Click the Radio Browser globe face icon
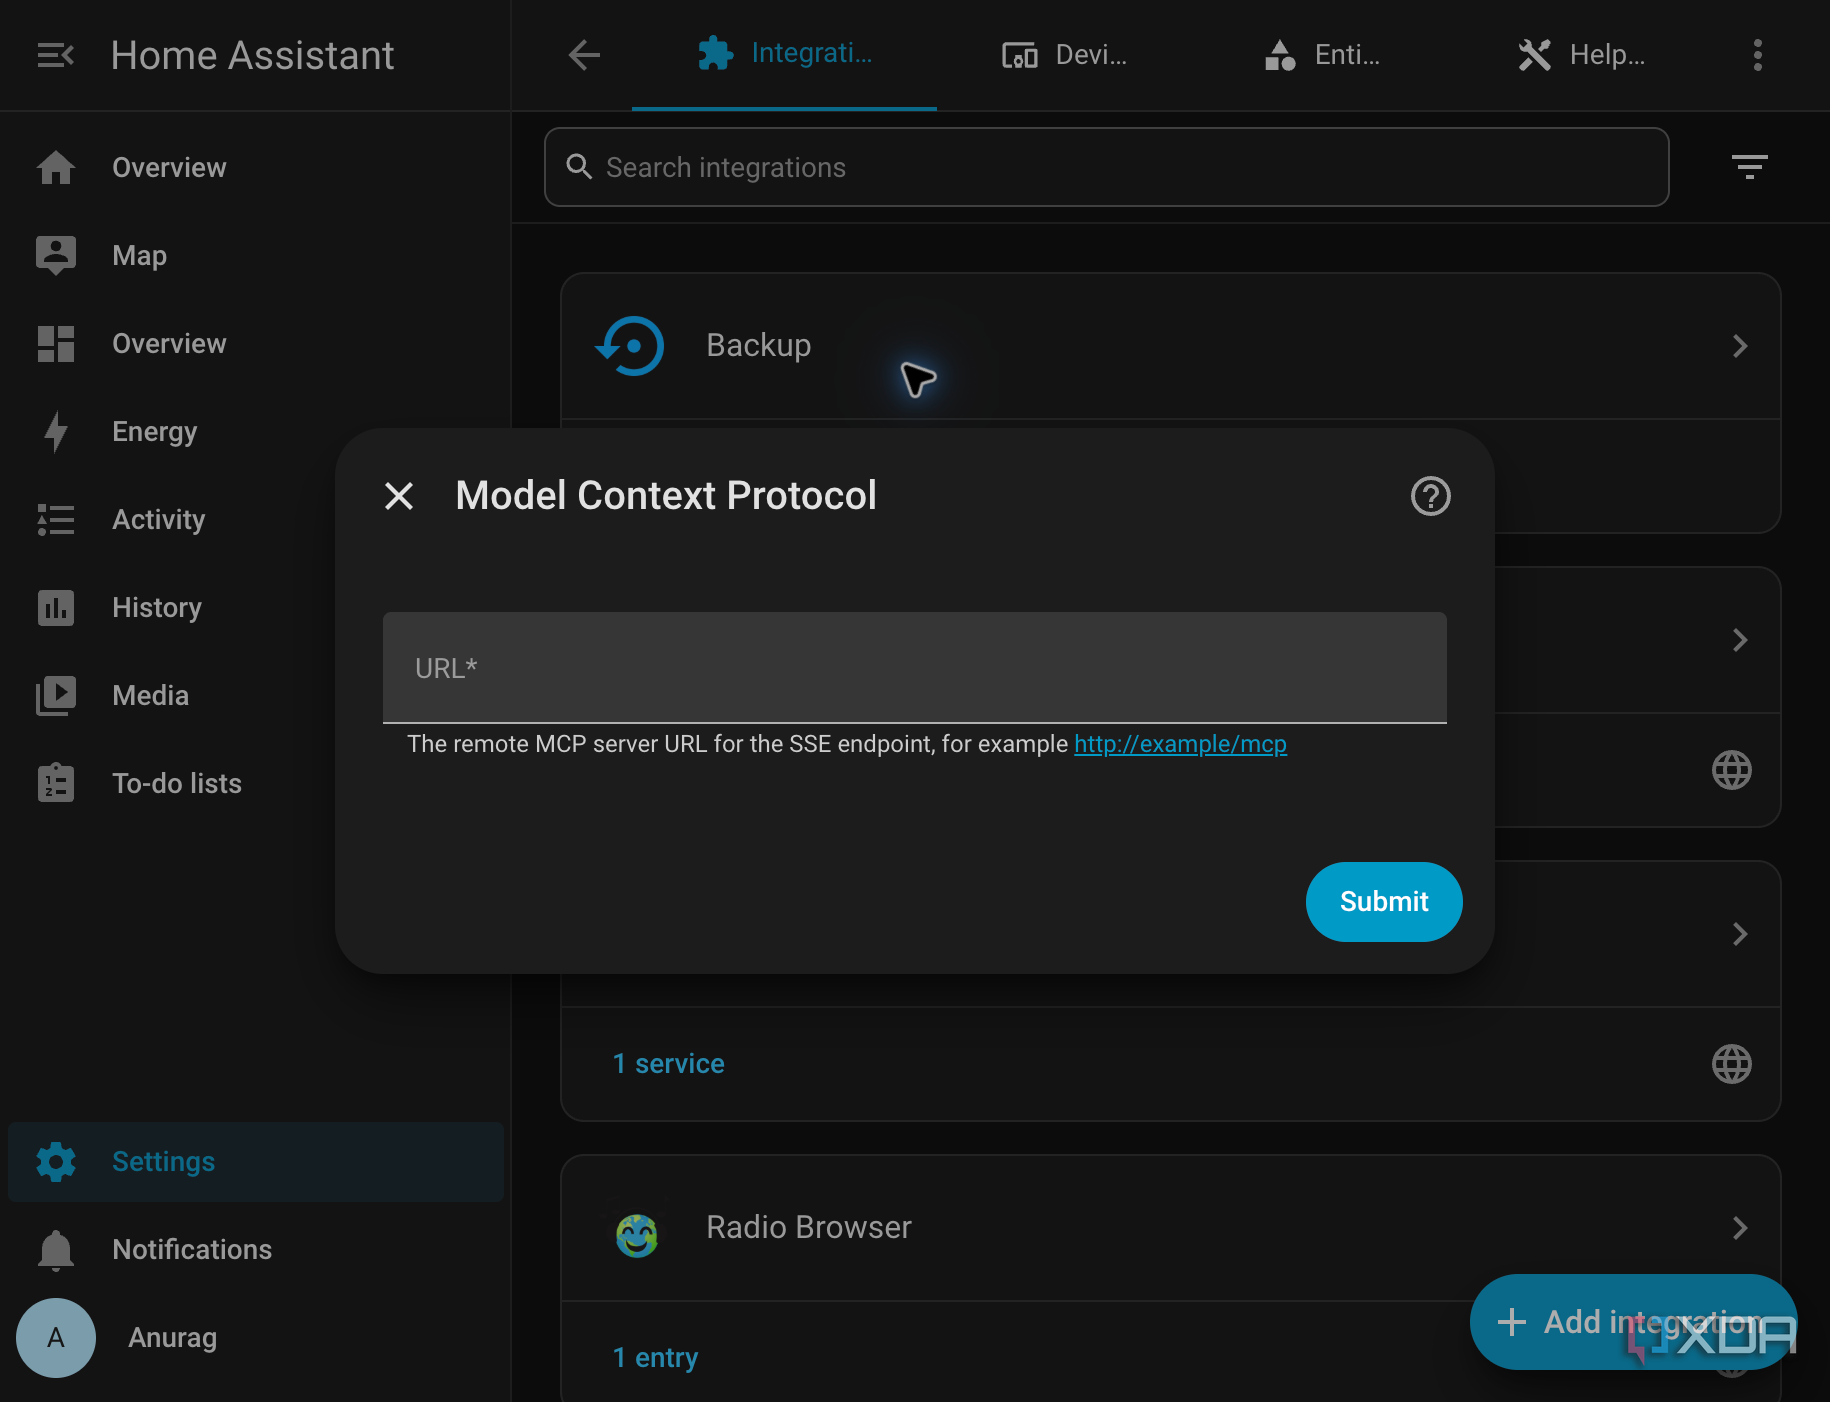The image size is (1830, 1402). point(637,1236)
